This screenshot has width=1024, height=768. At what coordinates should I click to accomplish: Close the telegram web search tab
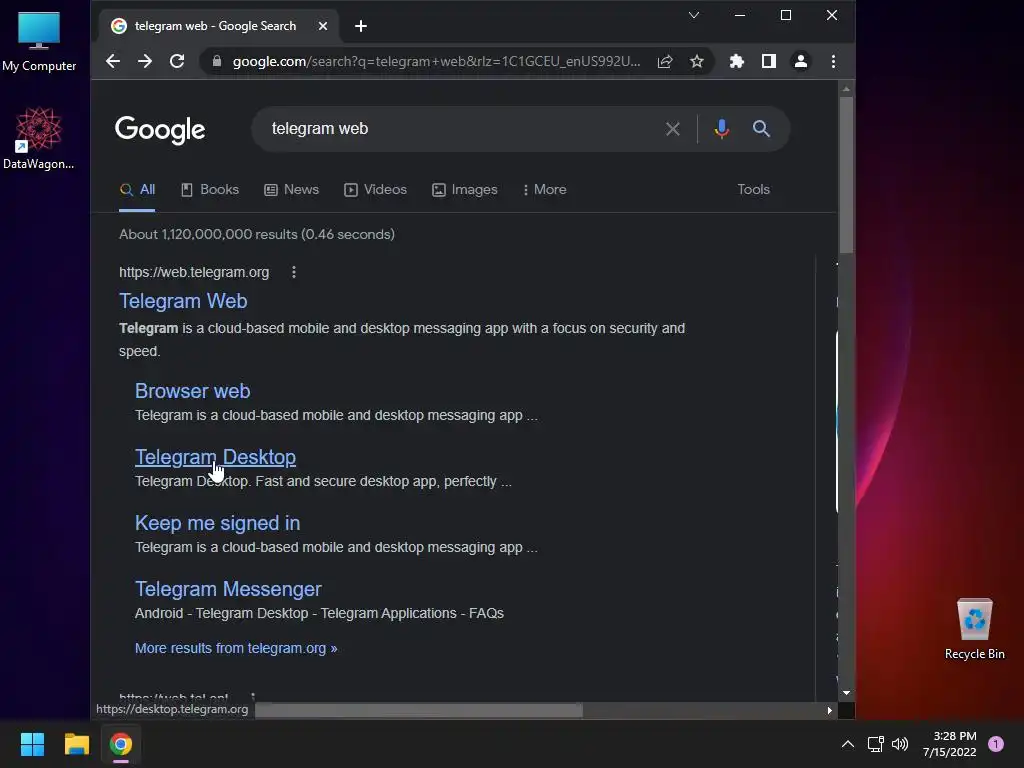click(323, 26)
